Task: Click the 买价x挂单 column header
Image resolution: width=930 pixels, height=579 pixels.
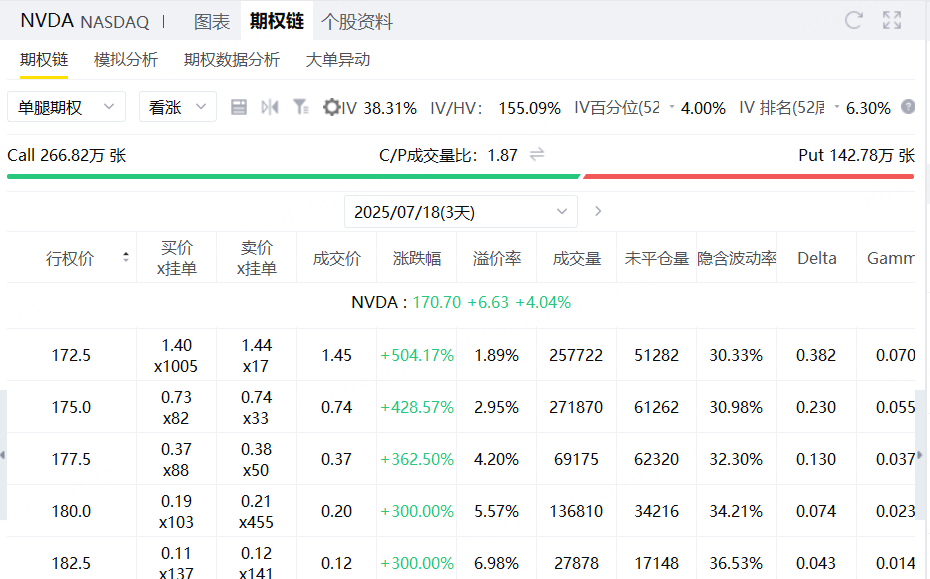Action: [177, 258]
